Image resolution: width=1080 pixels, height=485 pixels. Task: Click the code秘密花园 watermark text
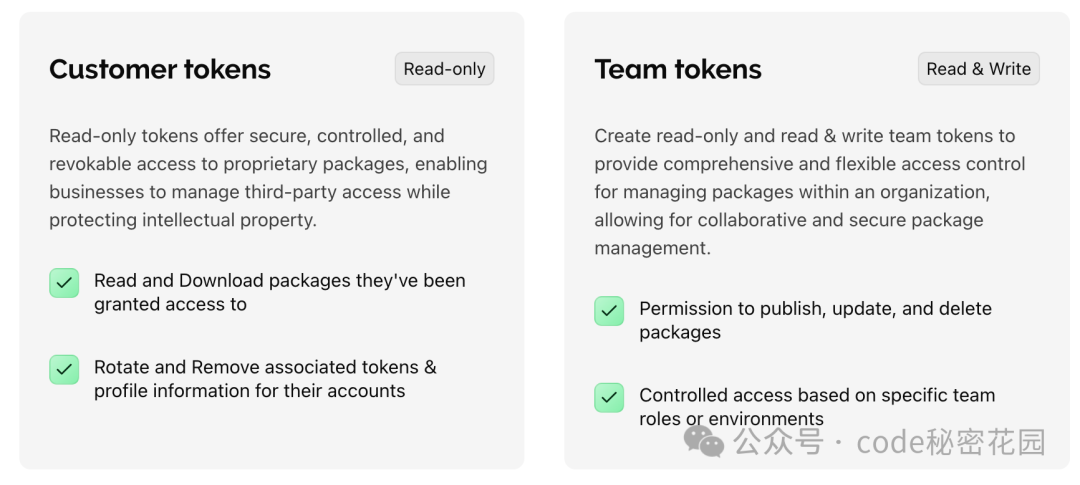coord(951,442)
